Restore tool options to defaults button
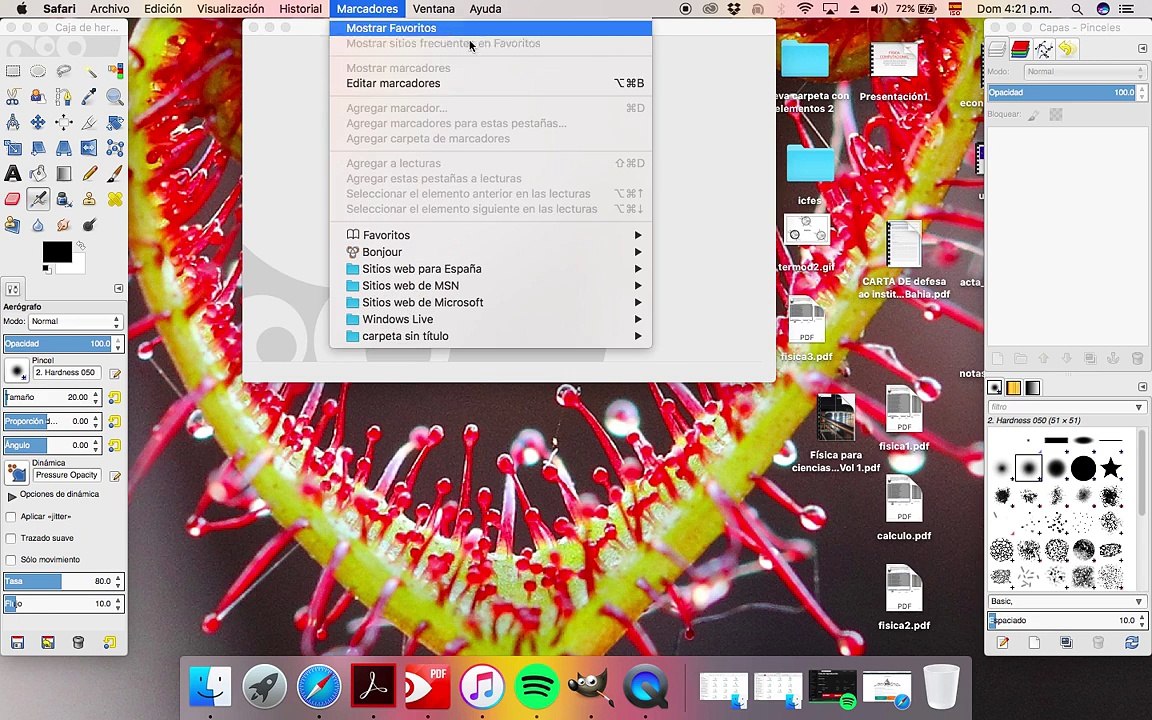This screenshot has width=1152, height=720. (109, 642)
